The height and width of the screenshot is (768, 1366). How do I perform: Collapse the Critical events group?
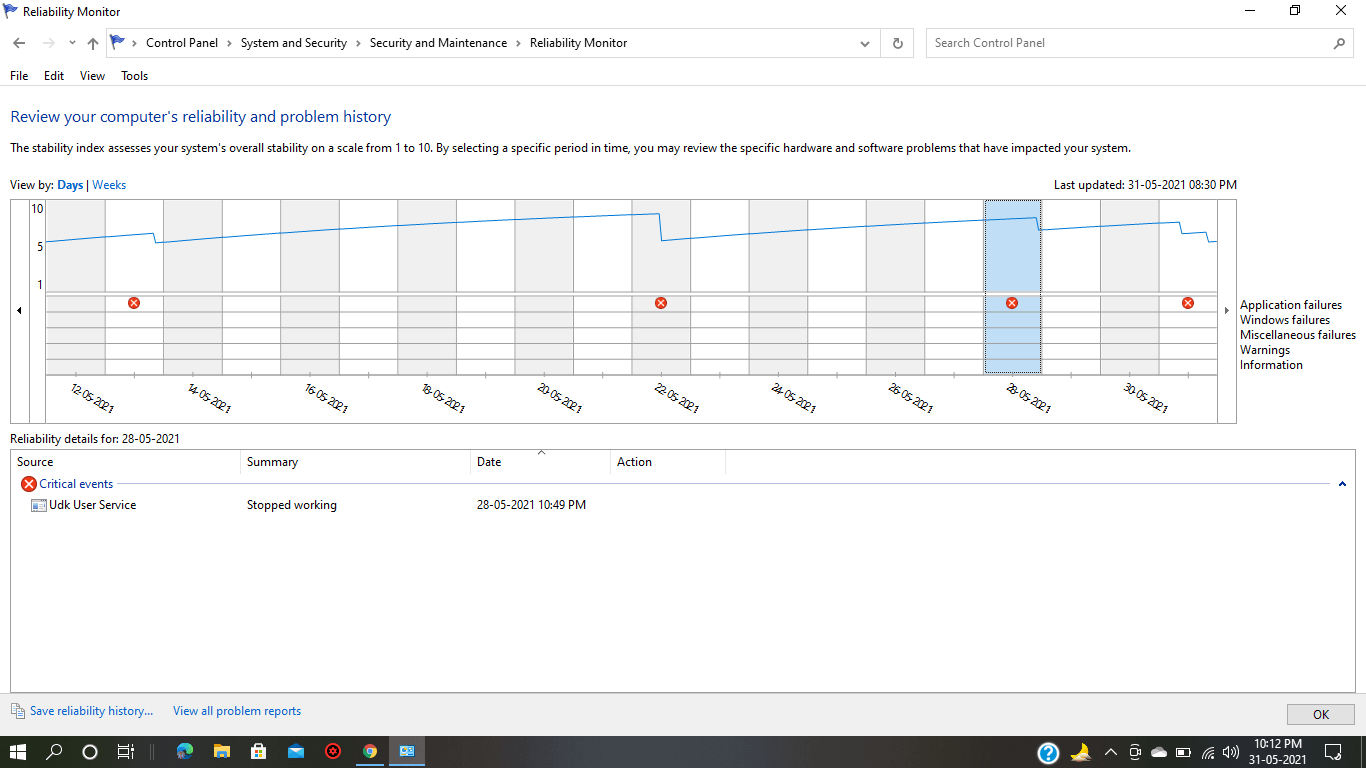[1342, 484]
